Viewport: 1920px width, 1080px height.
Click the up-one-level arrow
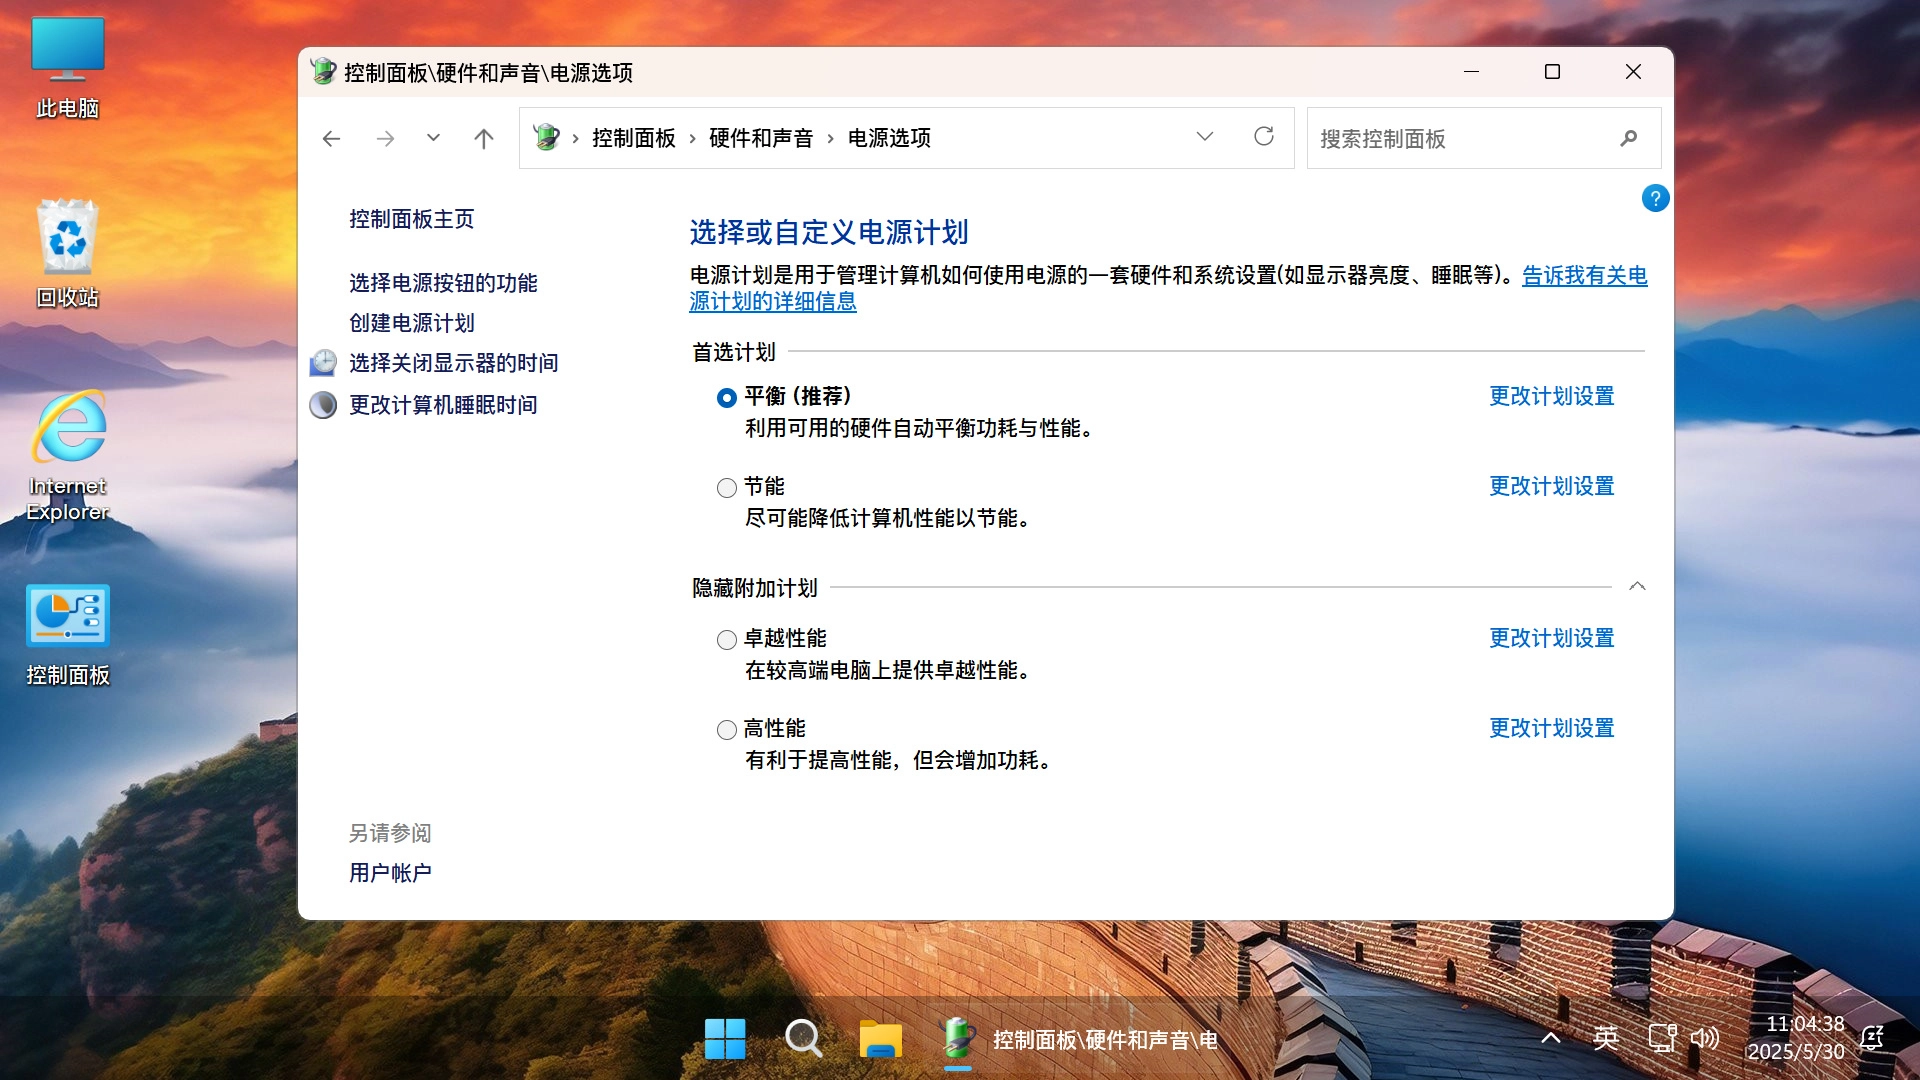(484, 138)
